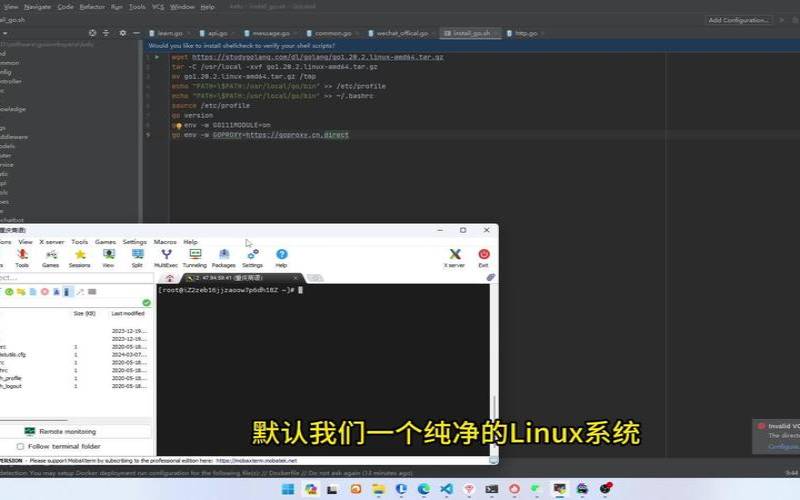
Task: Click the Split icon in MobaXterm toolbar
Action: click(137, 258)
